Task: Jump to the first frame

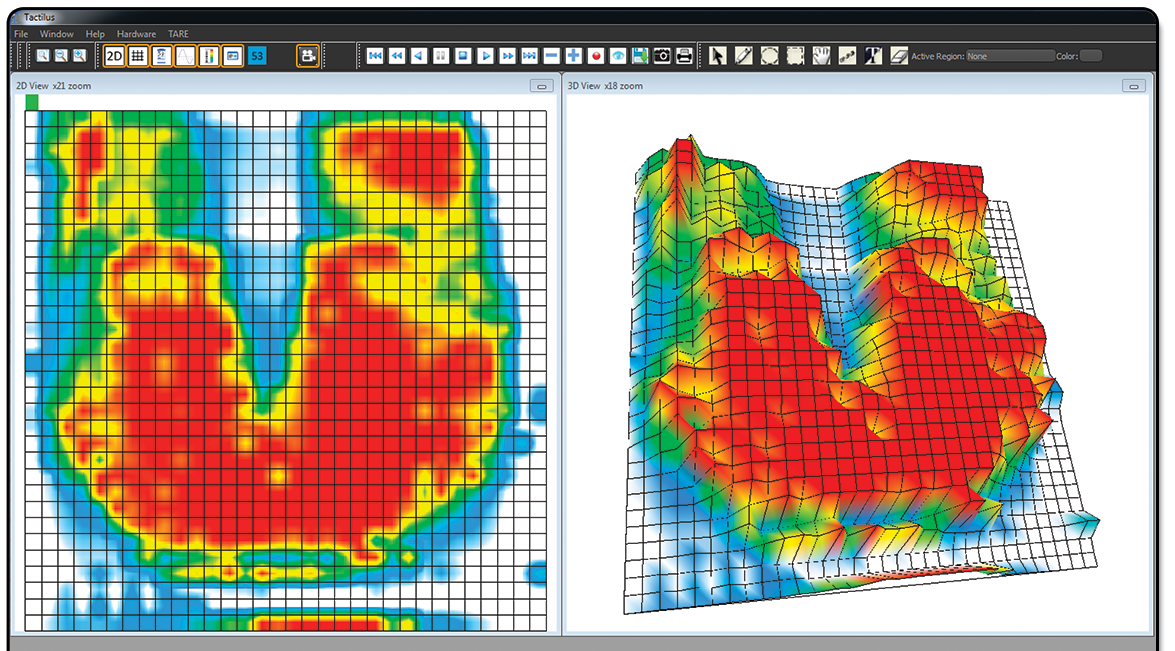Action: coord(375,55)
